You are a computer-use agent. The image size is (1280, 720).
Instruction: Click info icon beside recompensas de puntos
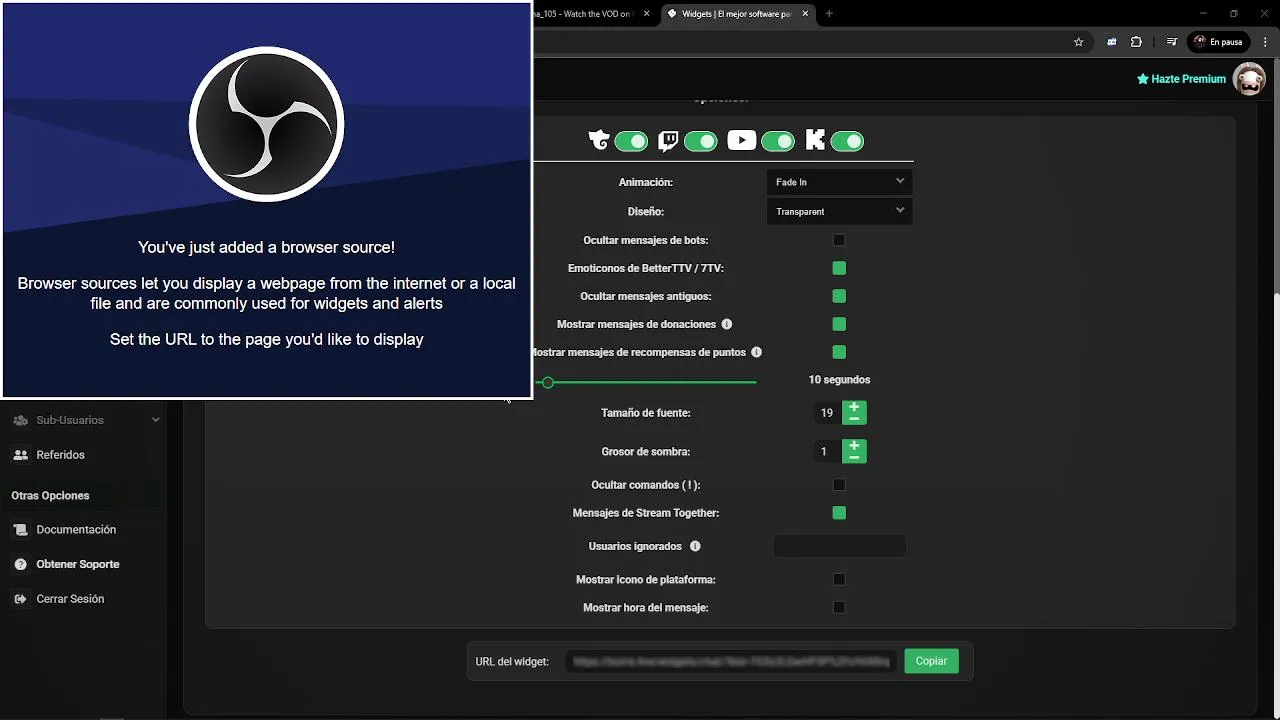coord(757,352)
